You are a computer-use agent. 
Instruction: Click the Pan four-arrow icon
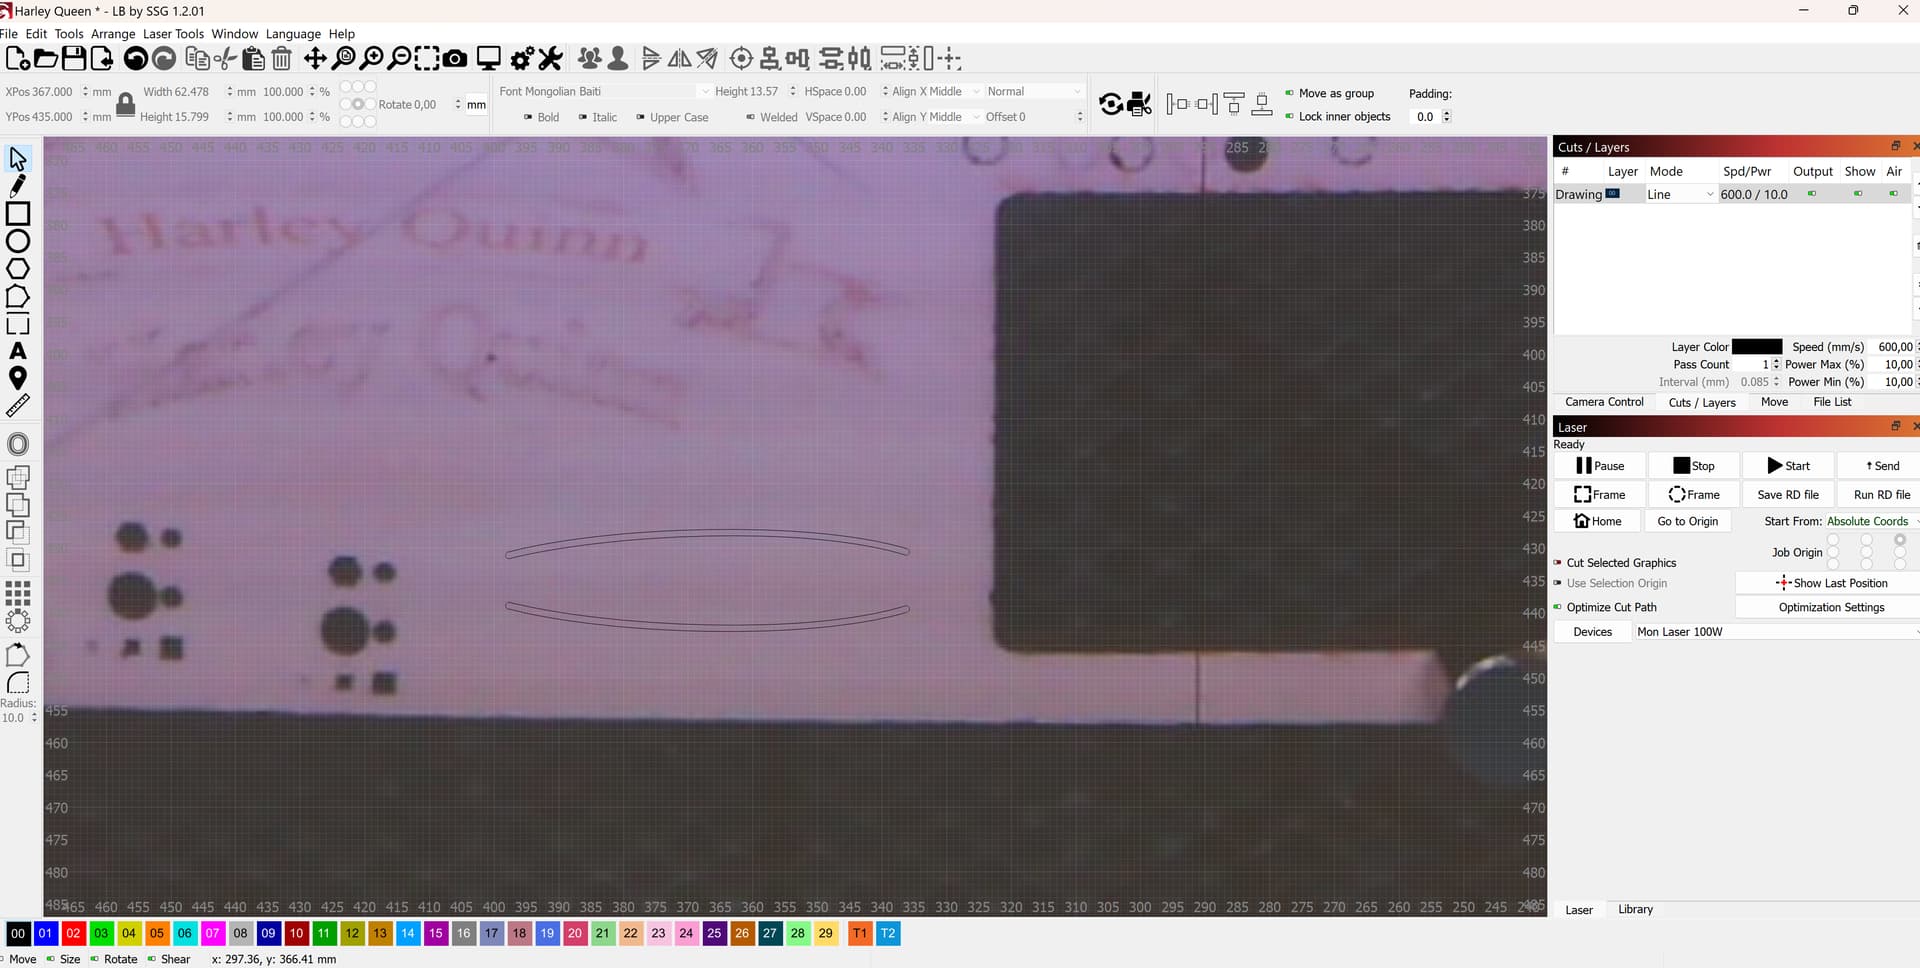click(315, 59)
